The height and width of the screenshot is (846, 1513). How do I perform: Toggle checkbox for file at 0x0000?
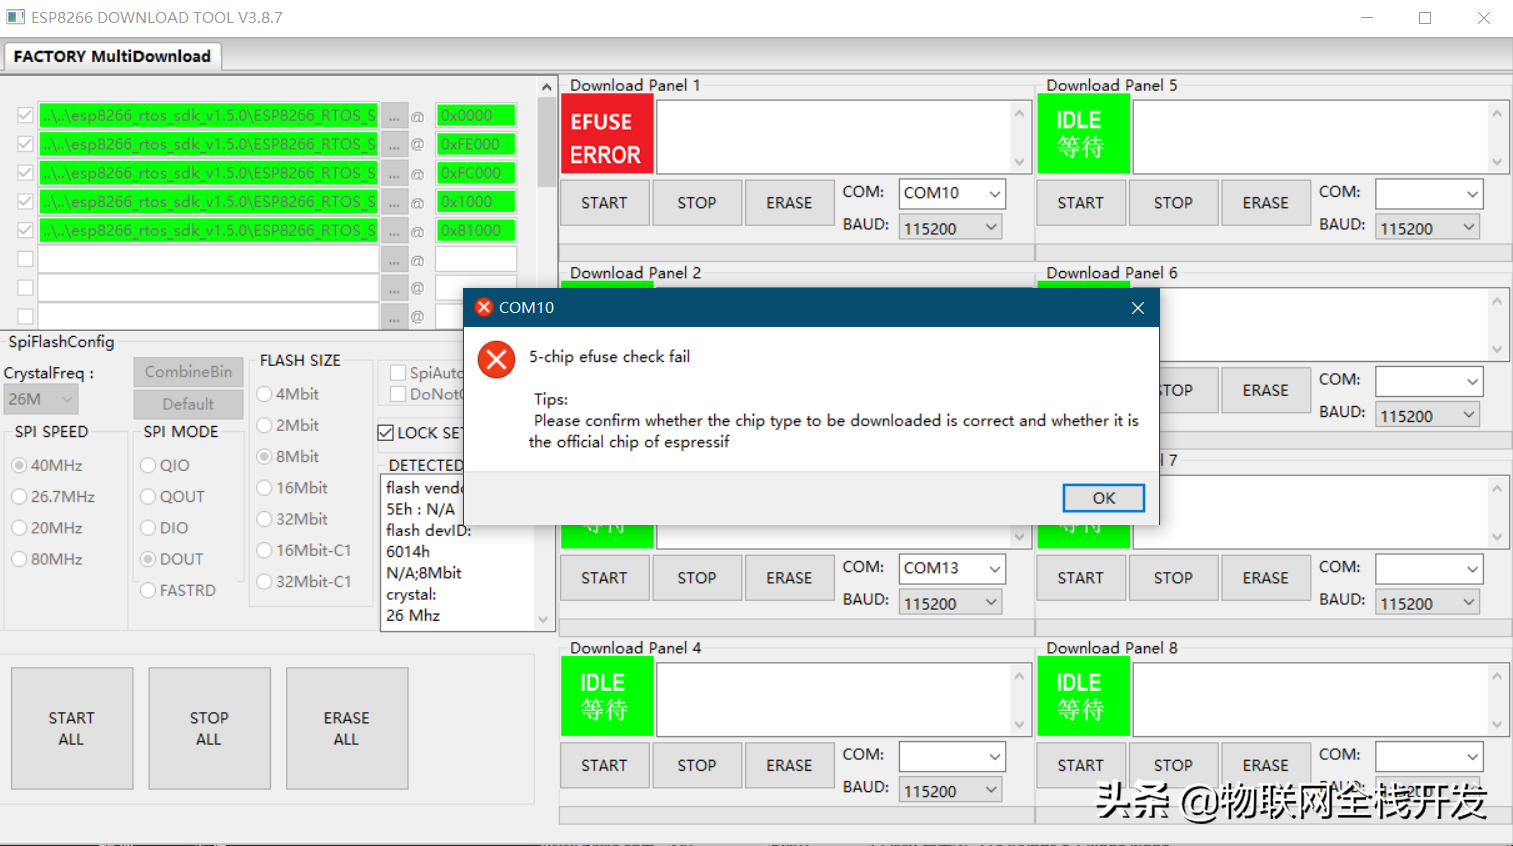pos(25,115)
